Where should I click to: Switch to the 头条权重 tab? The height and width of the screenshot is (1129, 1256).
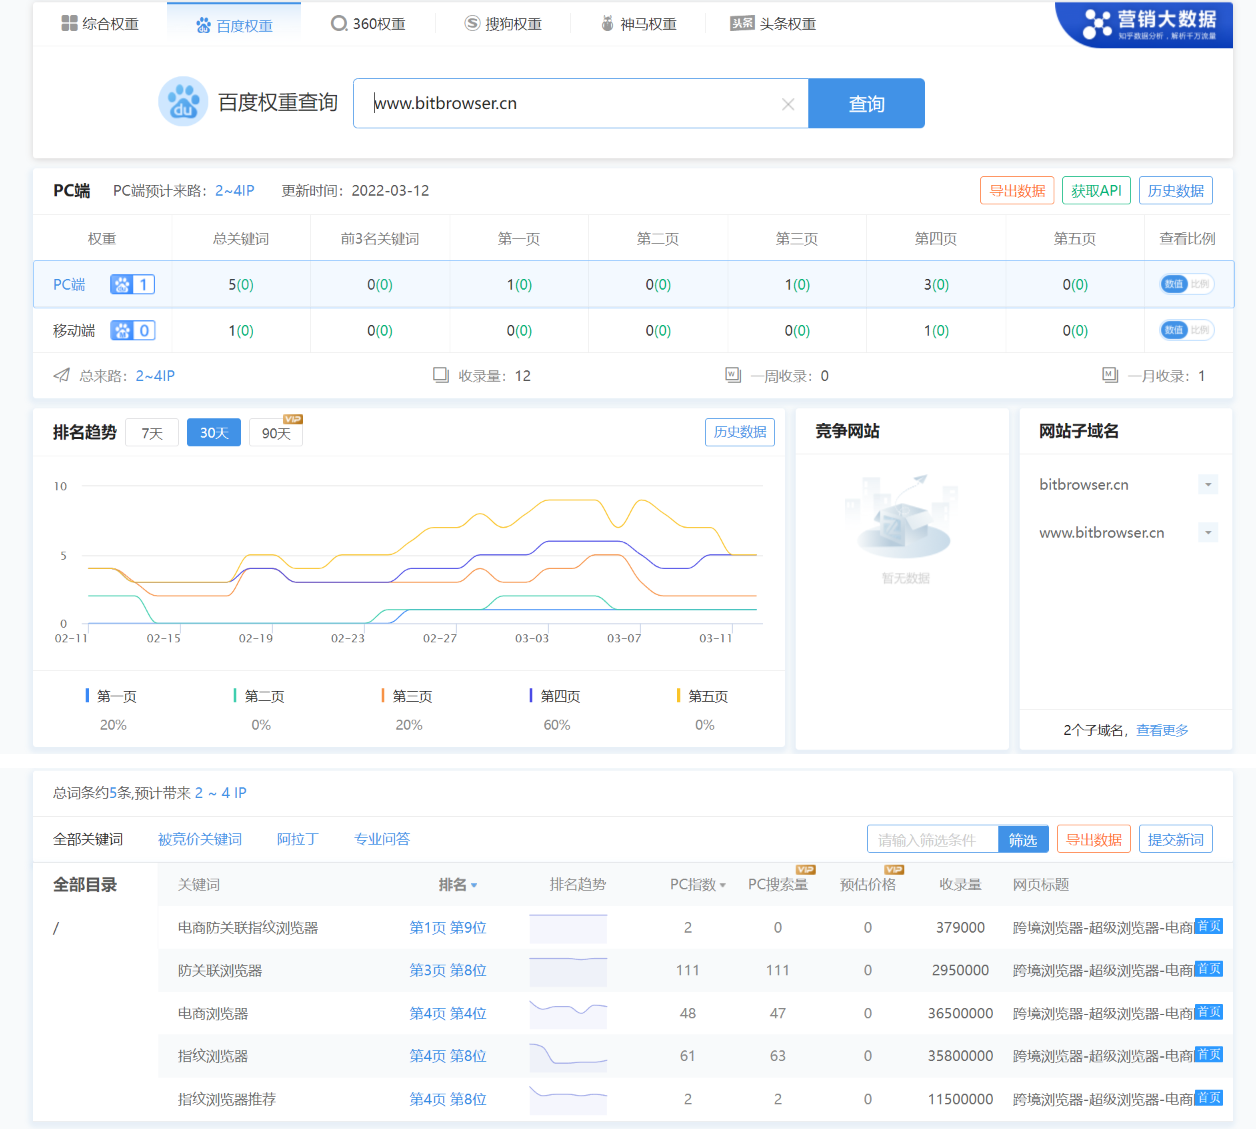tap(773, 24)
